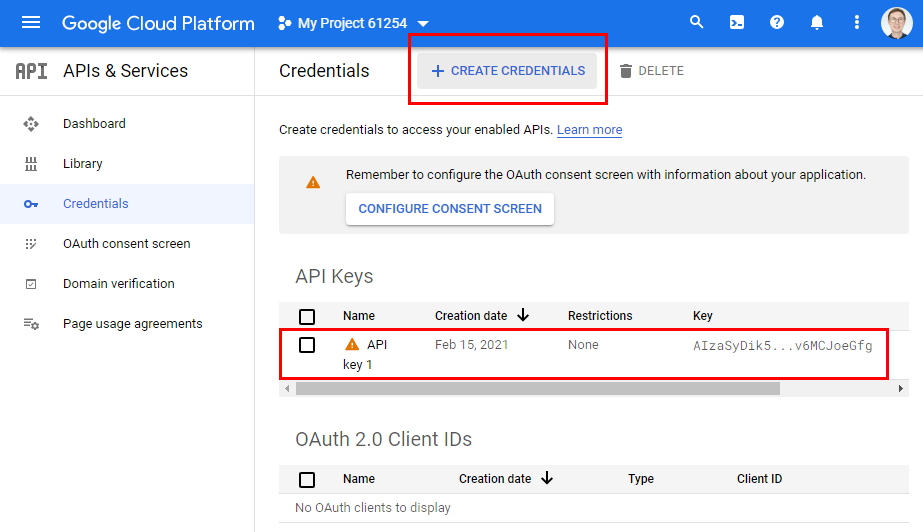
Task: Open the three-dot settings menu
Action: 856,22
